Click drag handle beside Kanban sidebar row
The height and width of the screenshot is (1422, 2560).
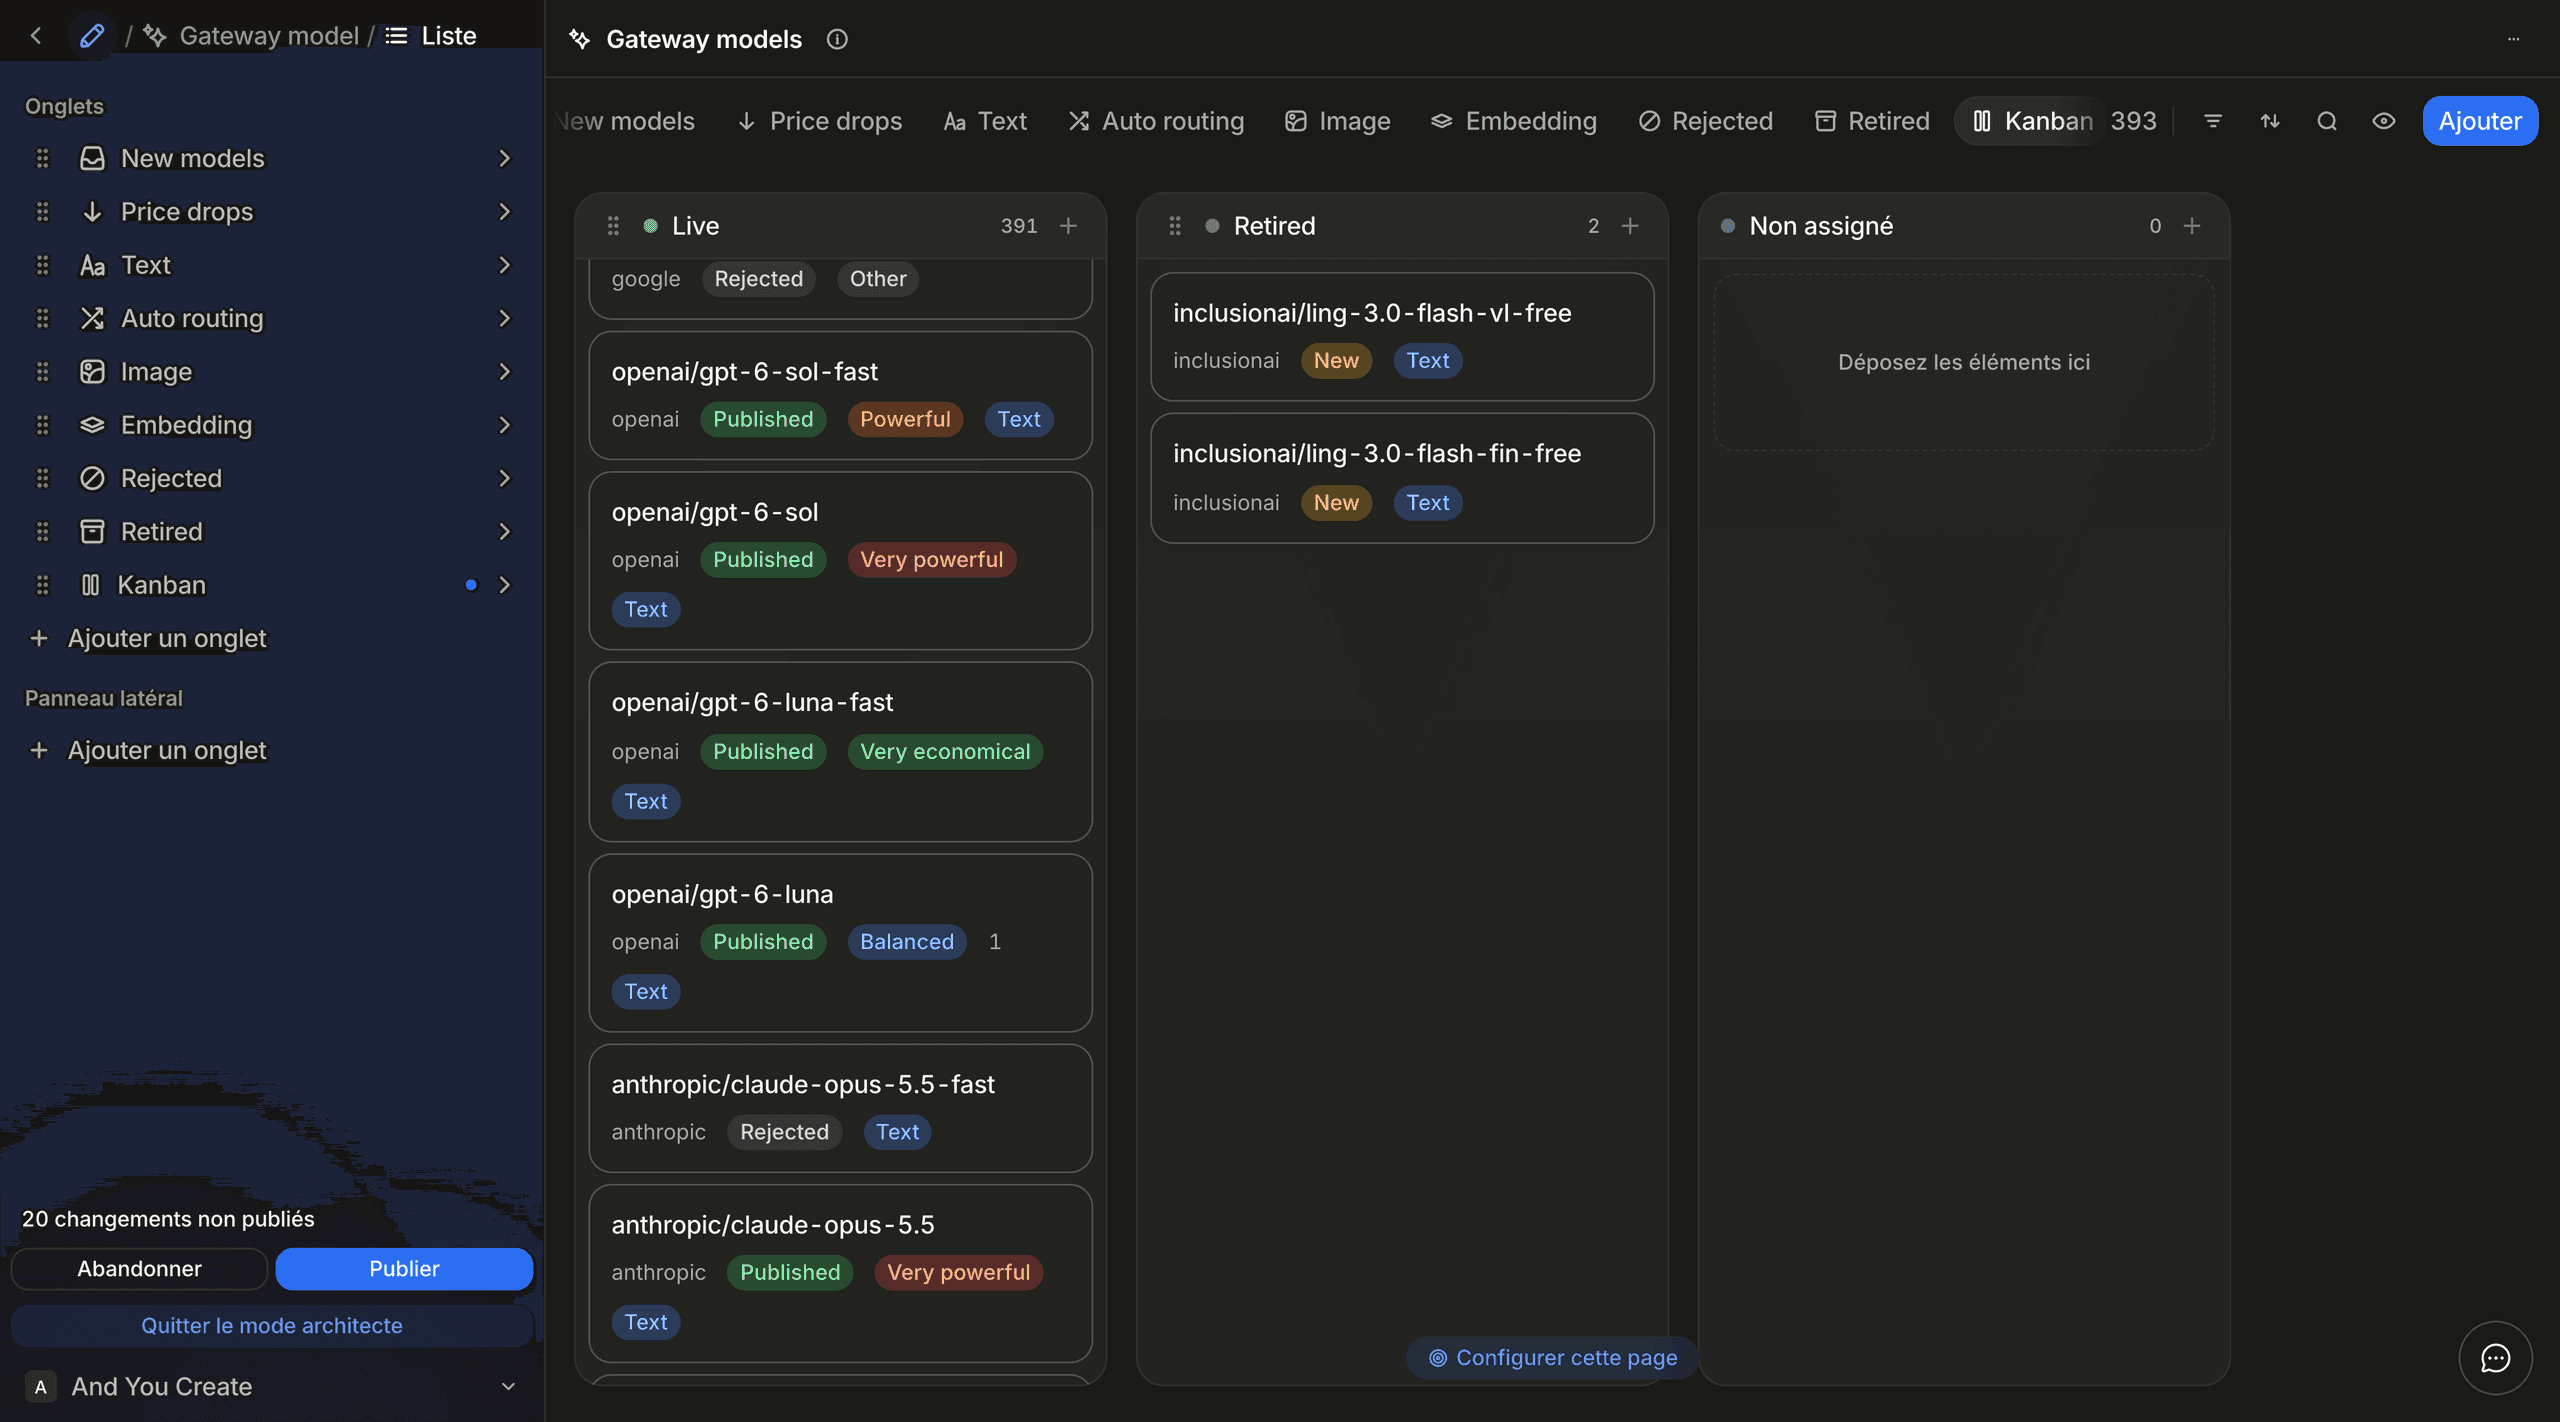point(42,585)
